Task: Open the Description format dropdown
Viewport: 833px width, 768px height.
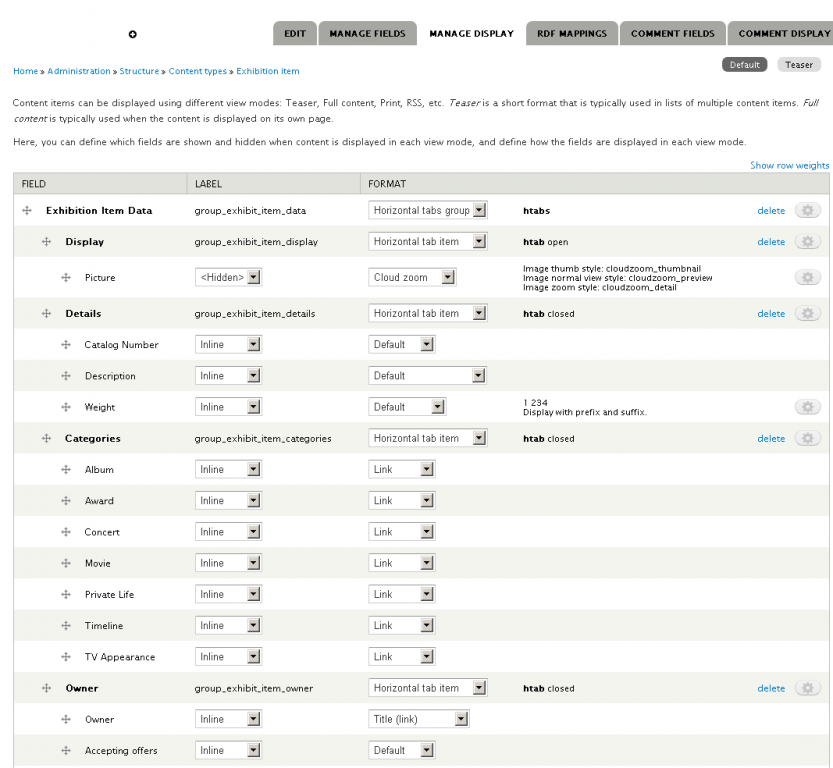Action: pyautogui.click(x=428, y=376)
